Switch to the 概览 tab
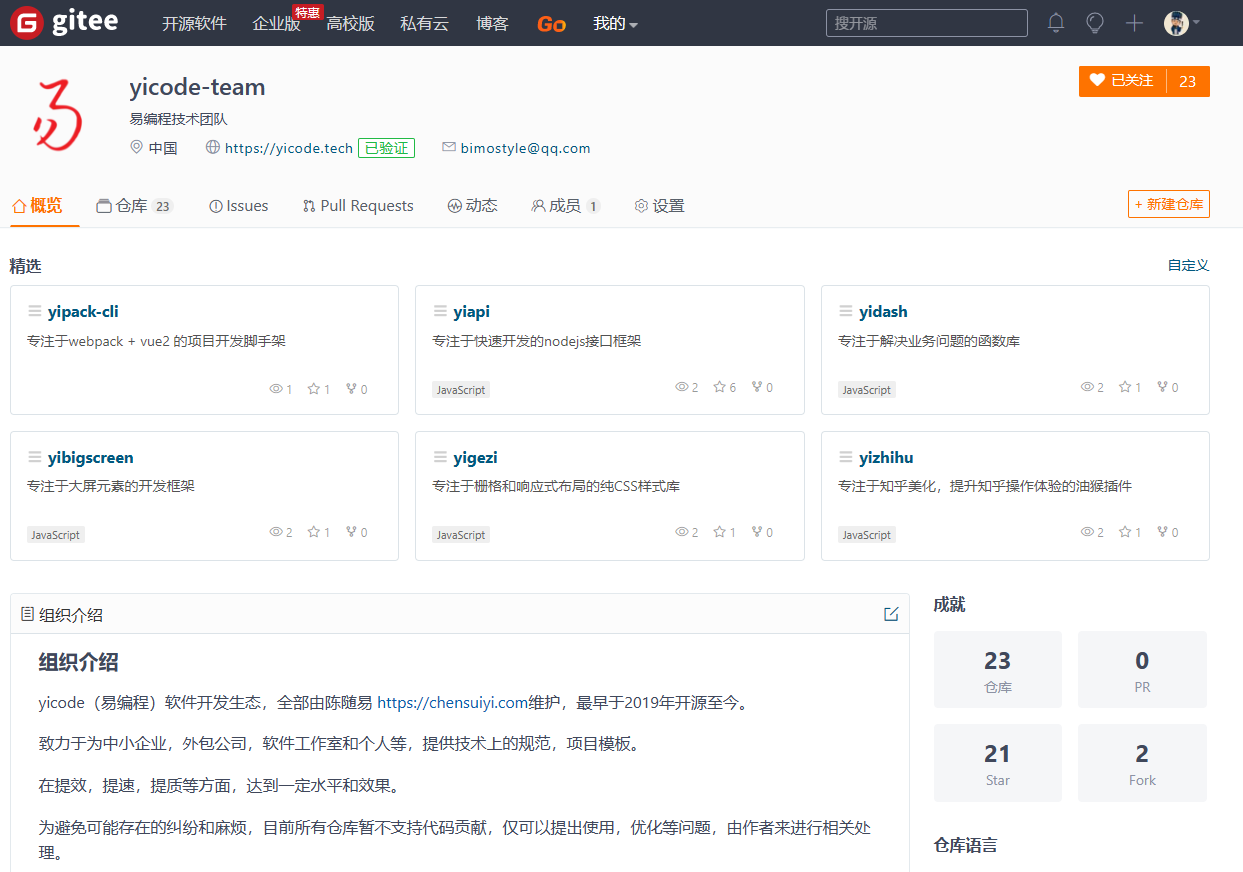This screenshot has height=872, width=1243. [37, 206]
